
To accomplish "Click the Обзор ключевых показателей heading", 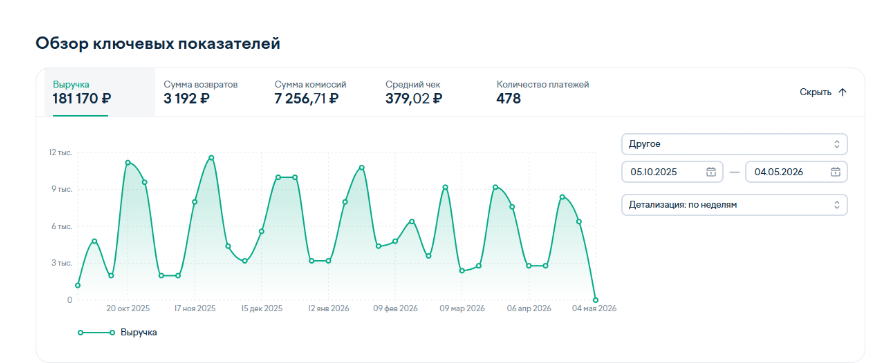I will [158, 43].
